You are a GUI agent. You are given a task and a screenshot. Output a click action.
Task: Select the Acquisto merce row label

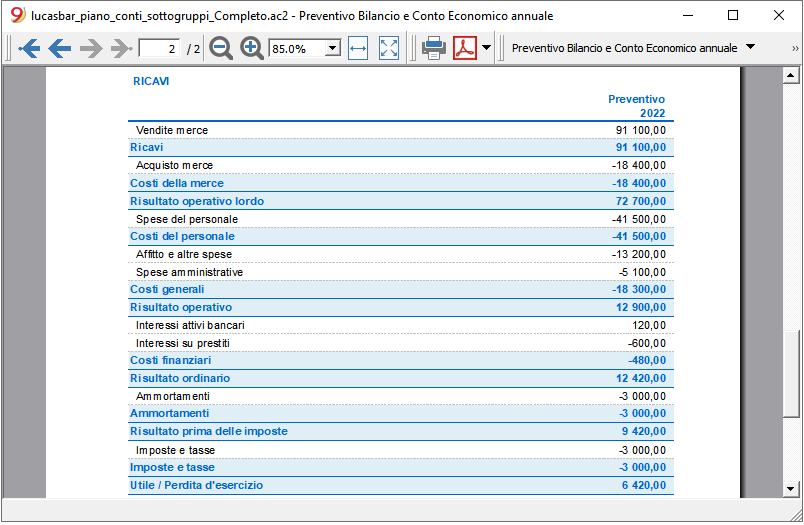pos(174,165)
